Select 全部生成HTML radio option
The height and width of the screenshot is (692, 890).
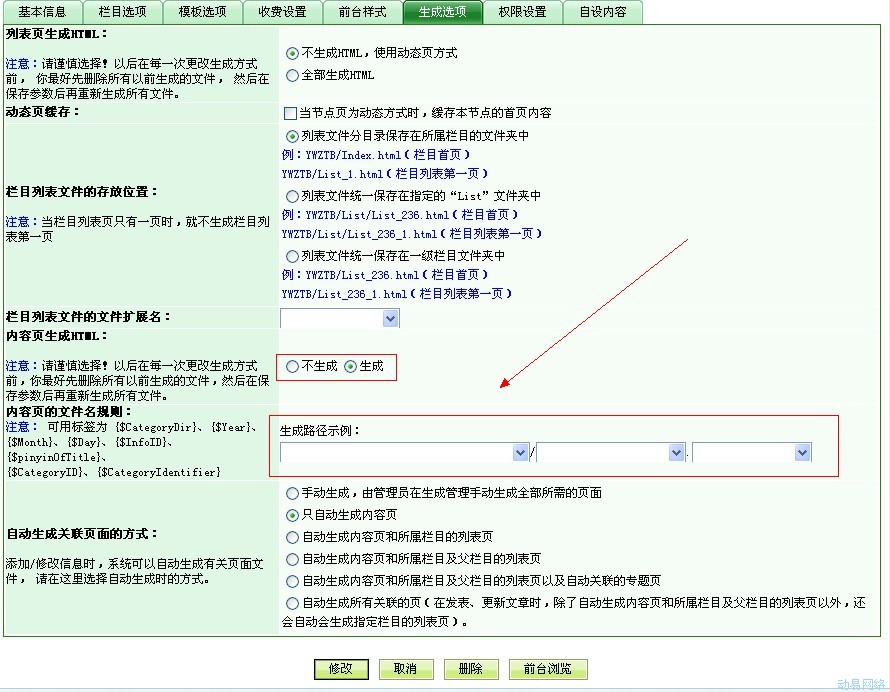[x=292, y=75]
